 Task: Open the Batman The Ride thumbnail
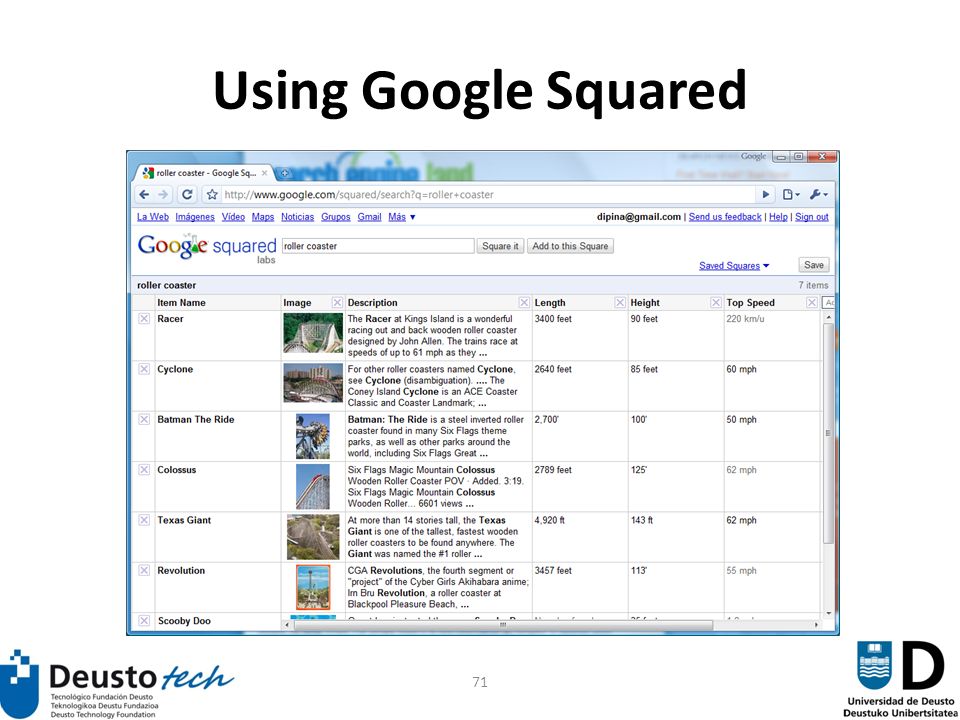[x=313, y=437]
